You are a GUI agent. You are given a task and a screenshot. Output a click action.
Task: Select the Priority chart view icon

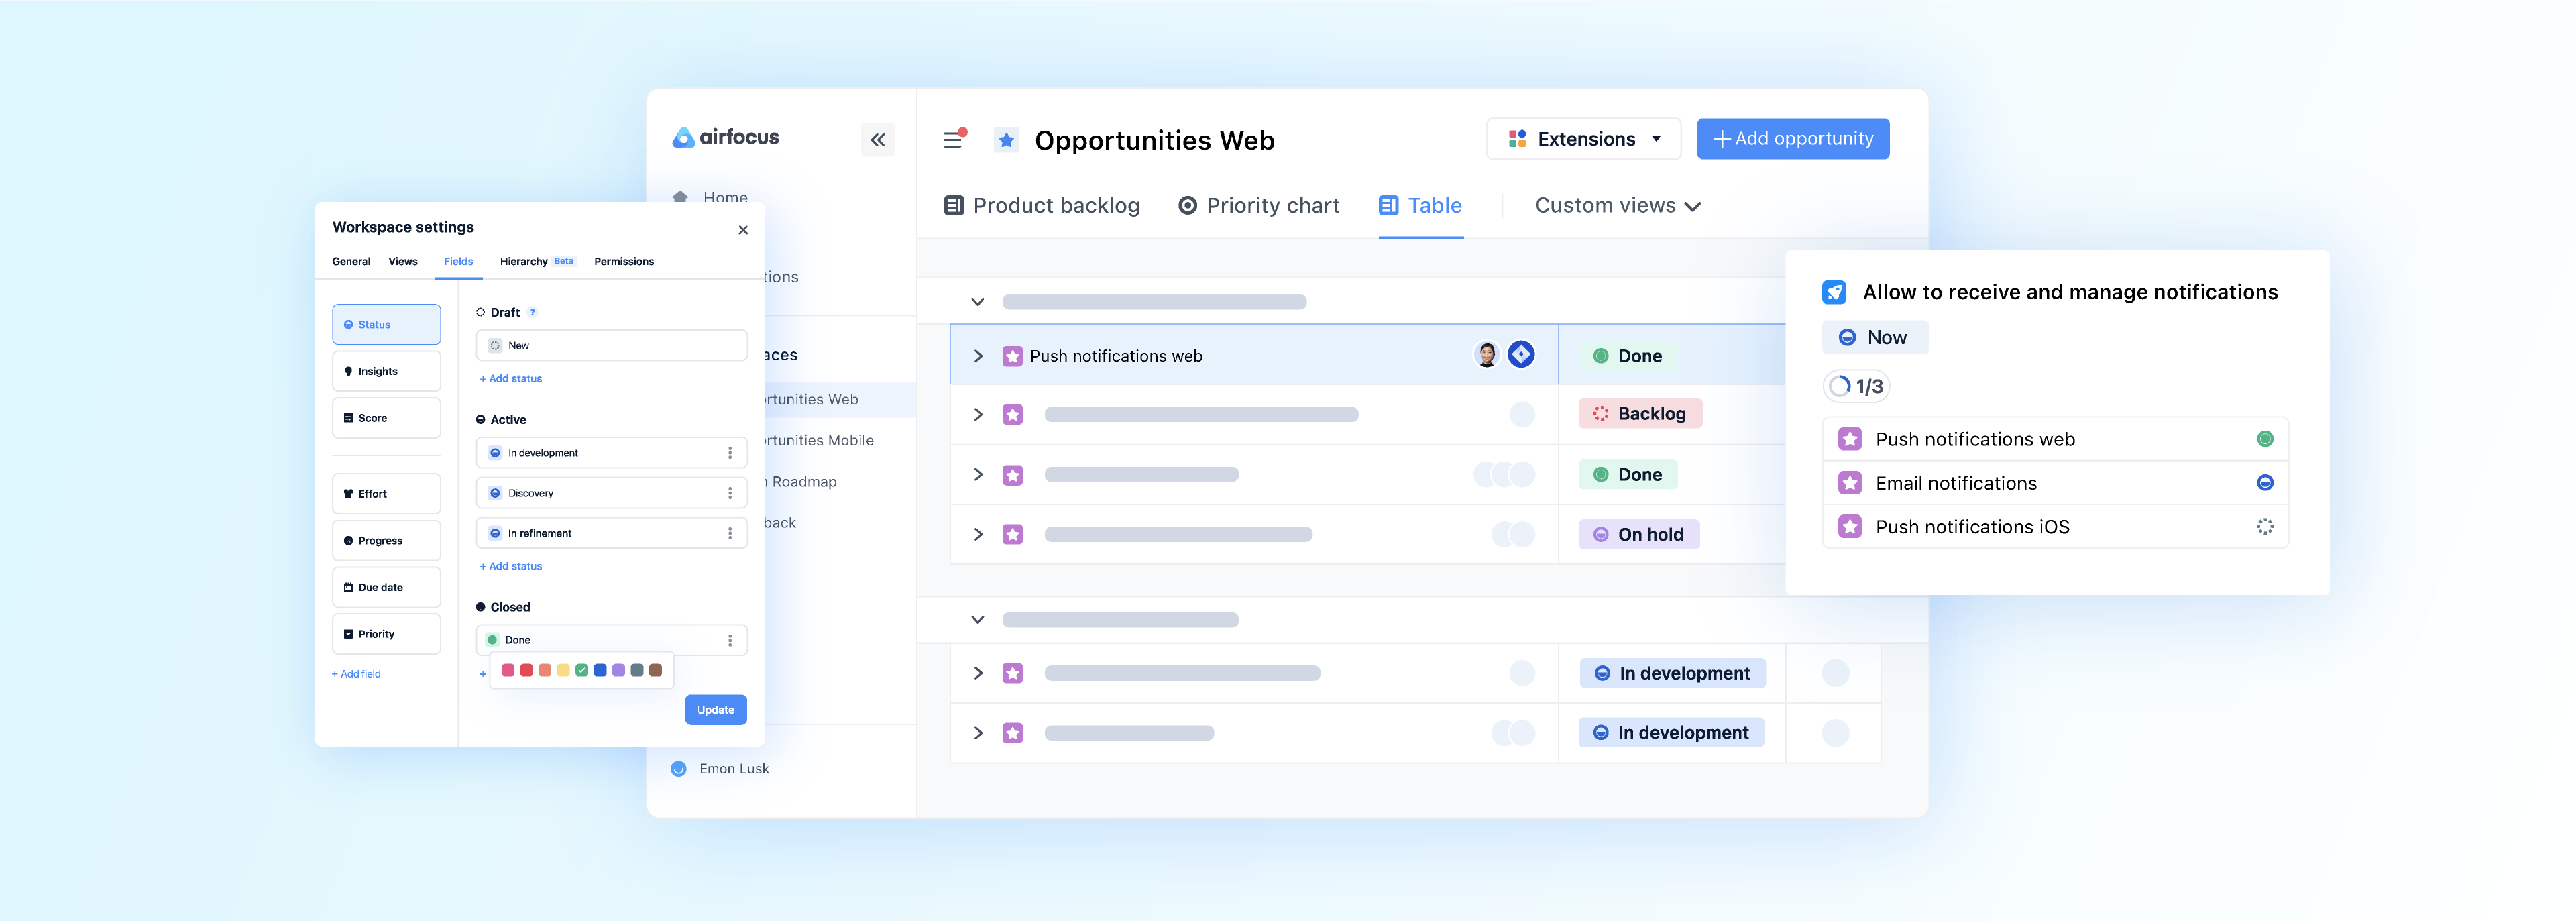click(1188, 205)
